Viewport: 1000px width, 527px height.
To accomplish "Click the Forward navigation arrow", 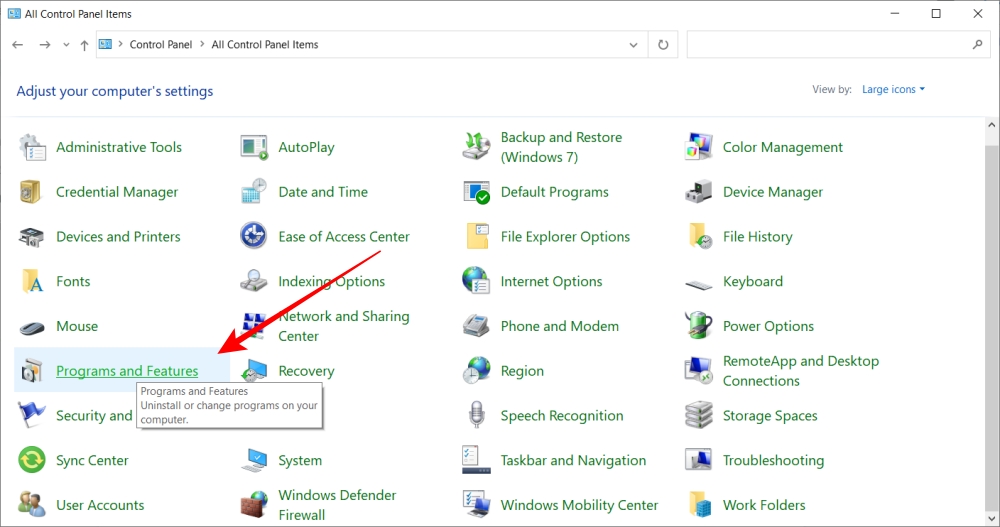I will click(45, 45).
